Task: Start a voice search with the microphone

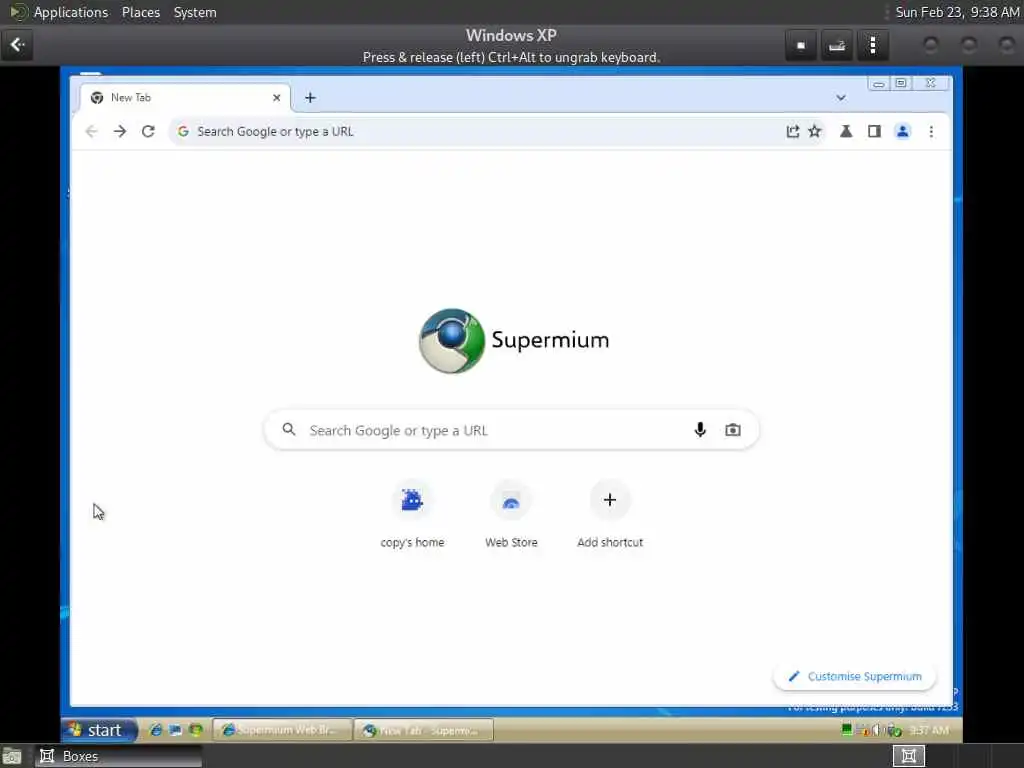Action: 700,430
